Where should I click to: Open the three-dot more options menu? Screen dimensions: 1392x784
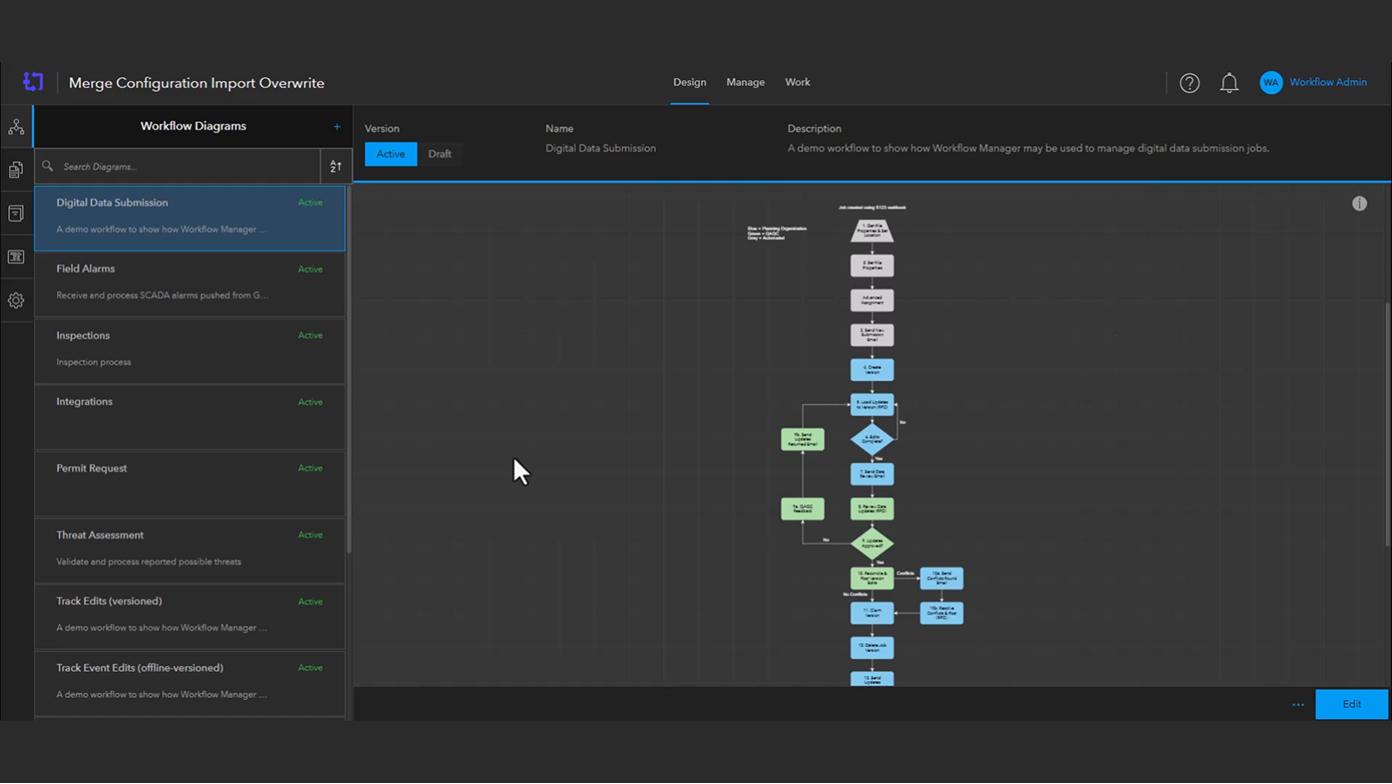pos(1298,705)
